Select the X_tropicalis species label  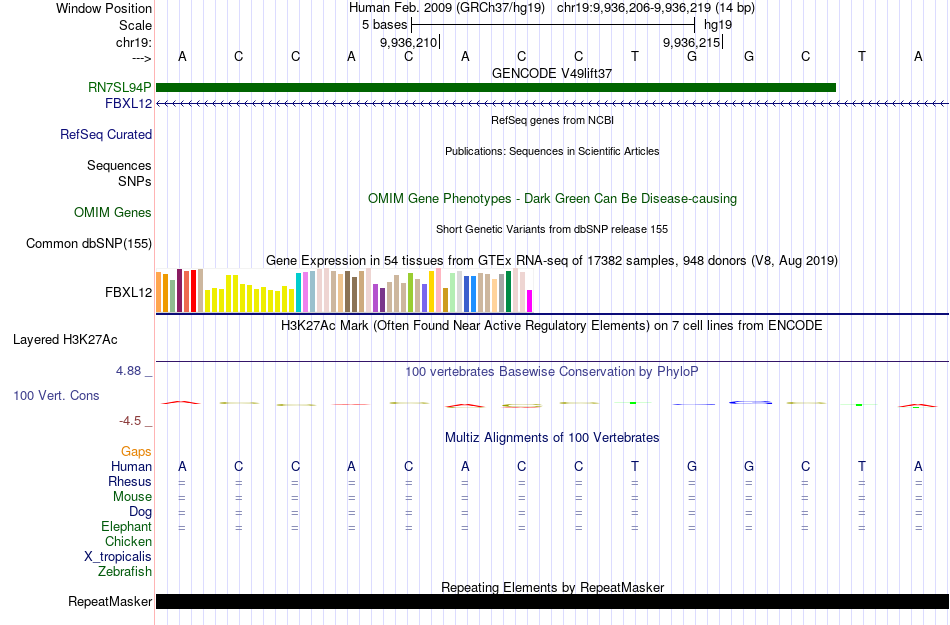click(118, 557)
